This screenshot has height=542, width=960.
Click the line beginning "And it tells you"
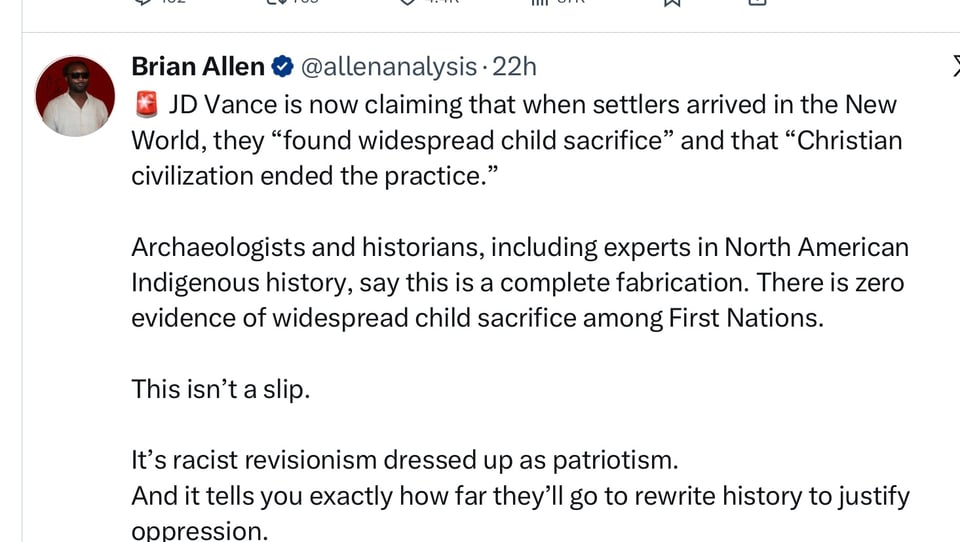pos(520,496)
